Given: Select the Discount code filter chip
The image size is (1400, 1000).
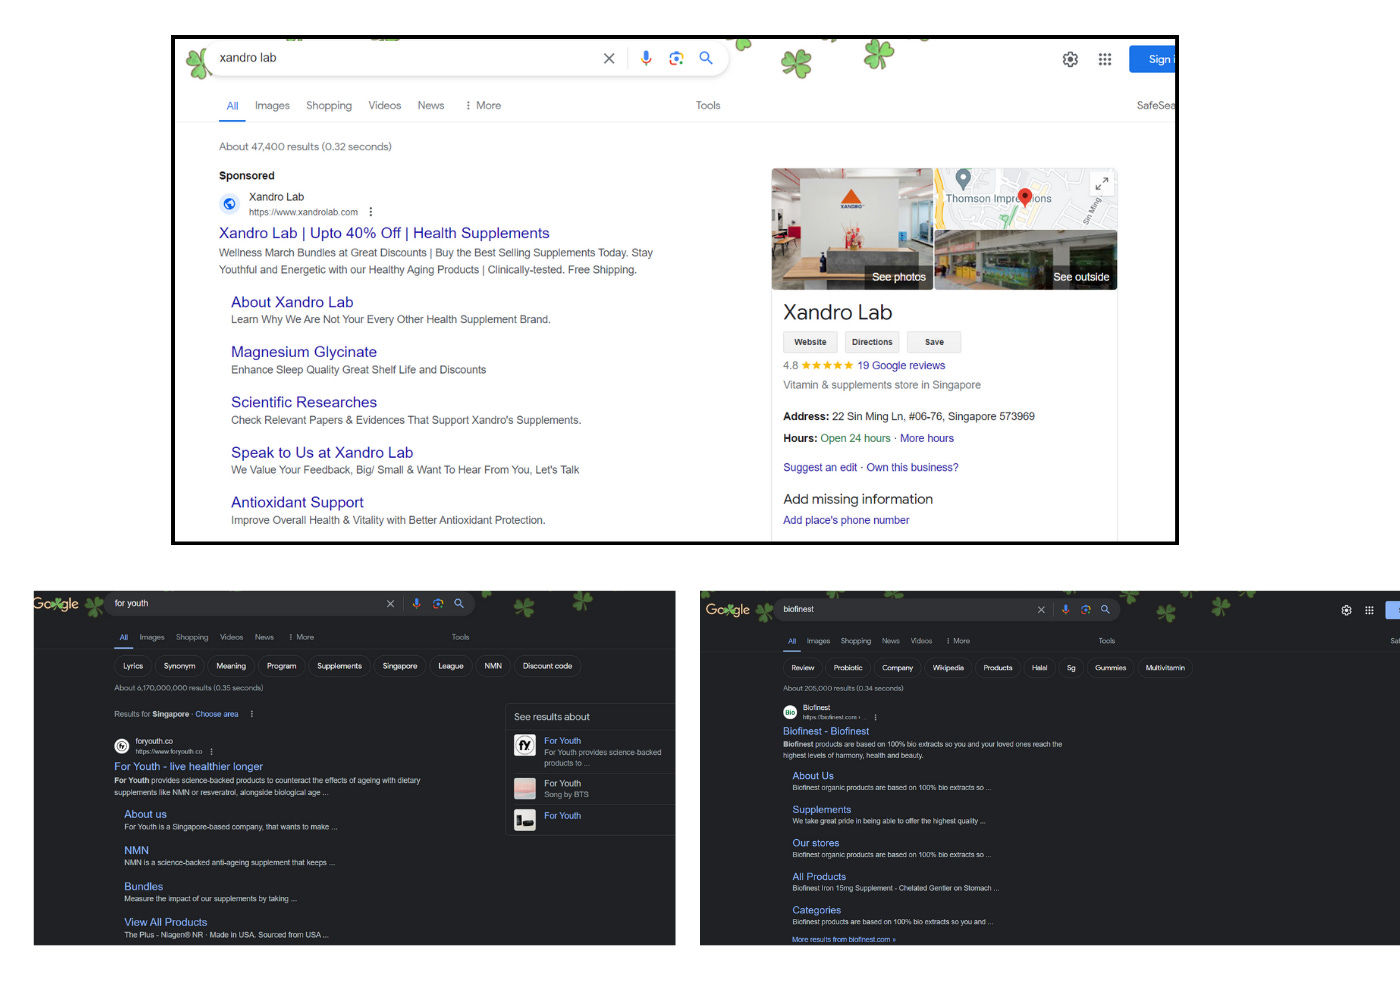Looking at the screenshot, I should coord(548,666).
